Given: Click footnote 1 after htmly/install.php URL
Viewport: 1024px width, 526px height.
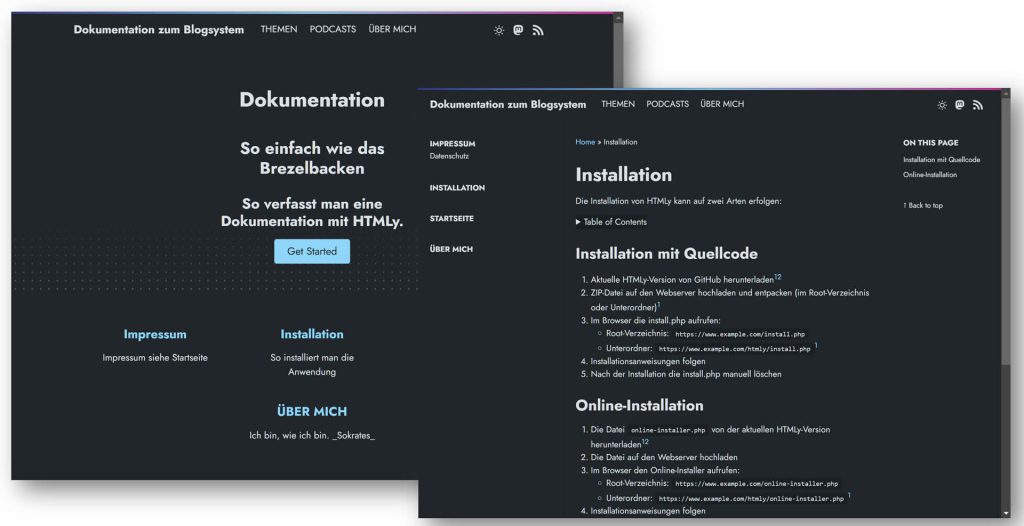Looking at the screenshot, I should click(816, 345).
